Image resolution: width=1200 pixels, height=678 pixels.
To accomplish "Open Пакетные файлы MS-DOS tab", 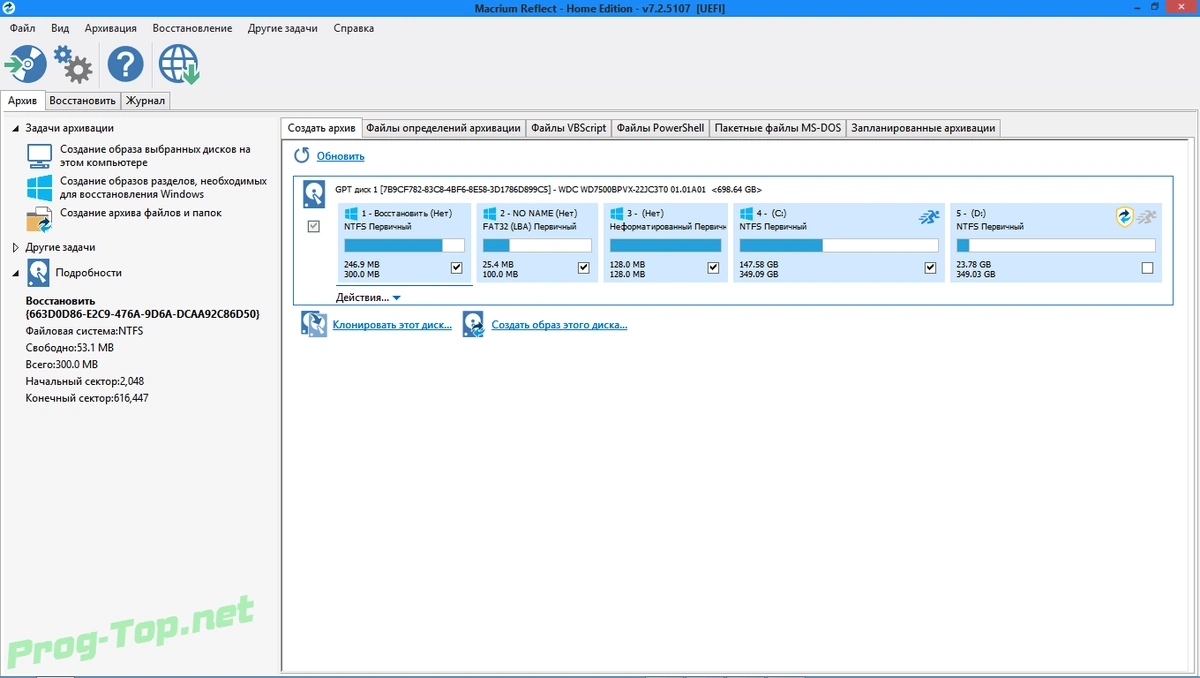I will 778,128.
